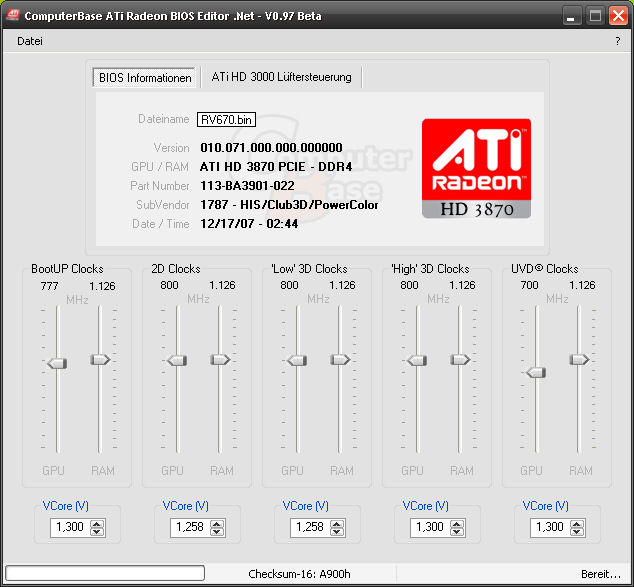Decrease 'Low' 3D VCore with down arrow

tap(337, 532)
